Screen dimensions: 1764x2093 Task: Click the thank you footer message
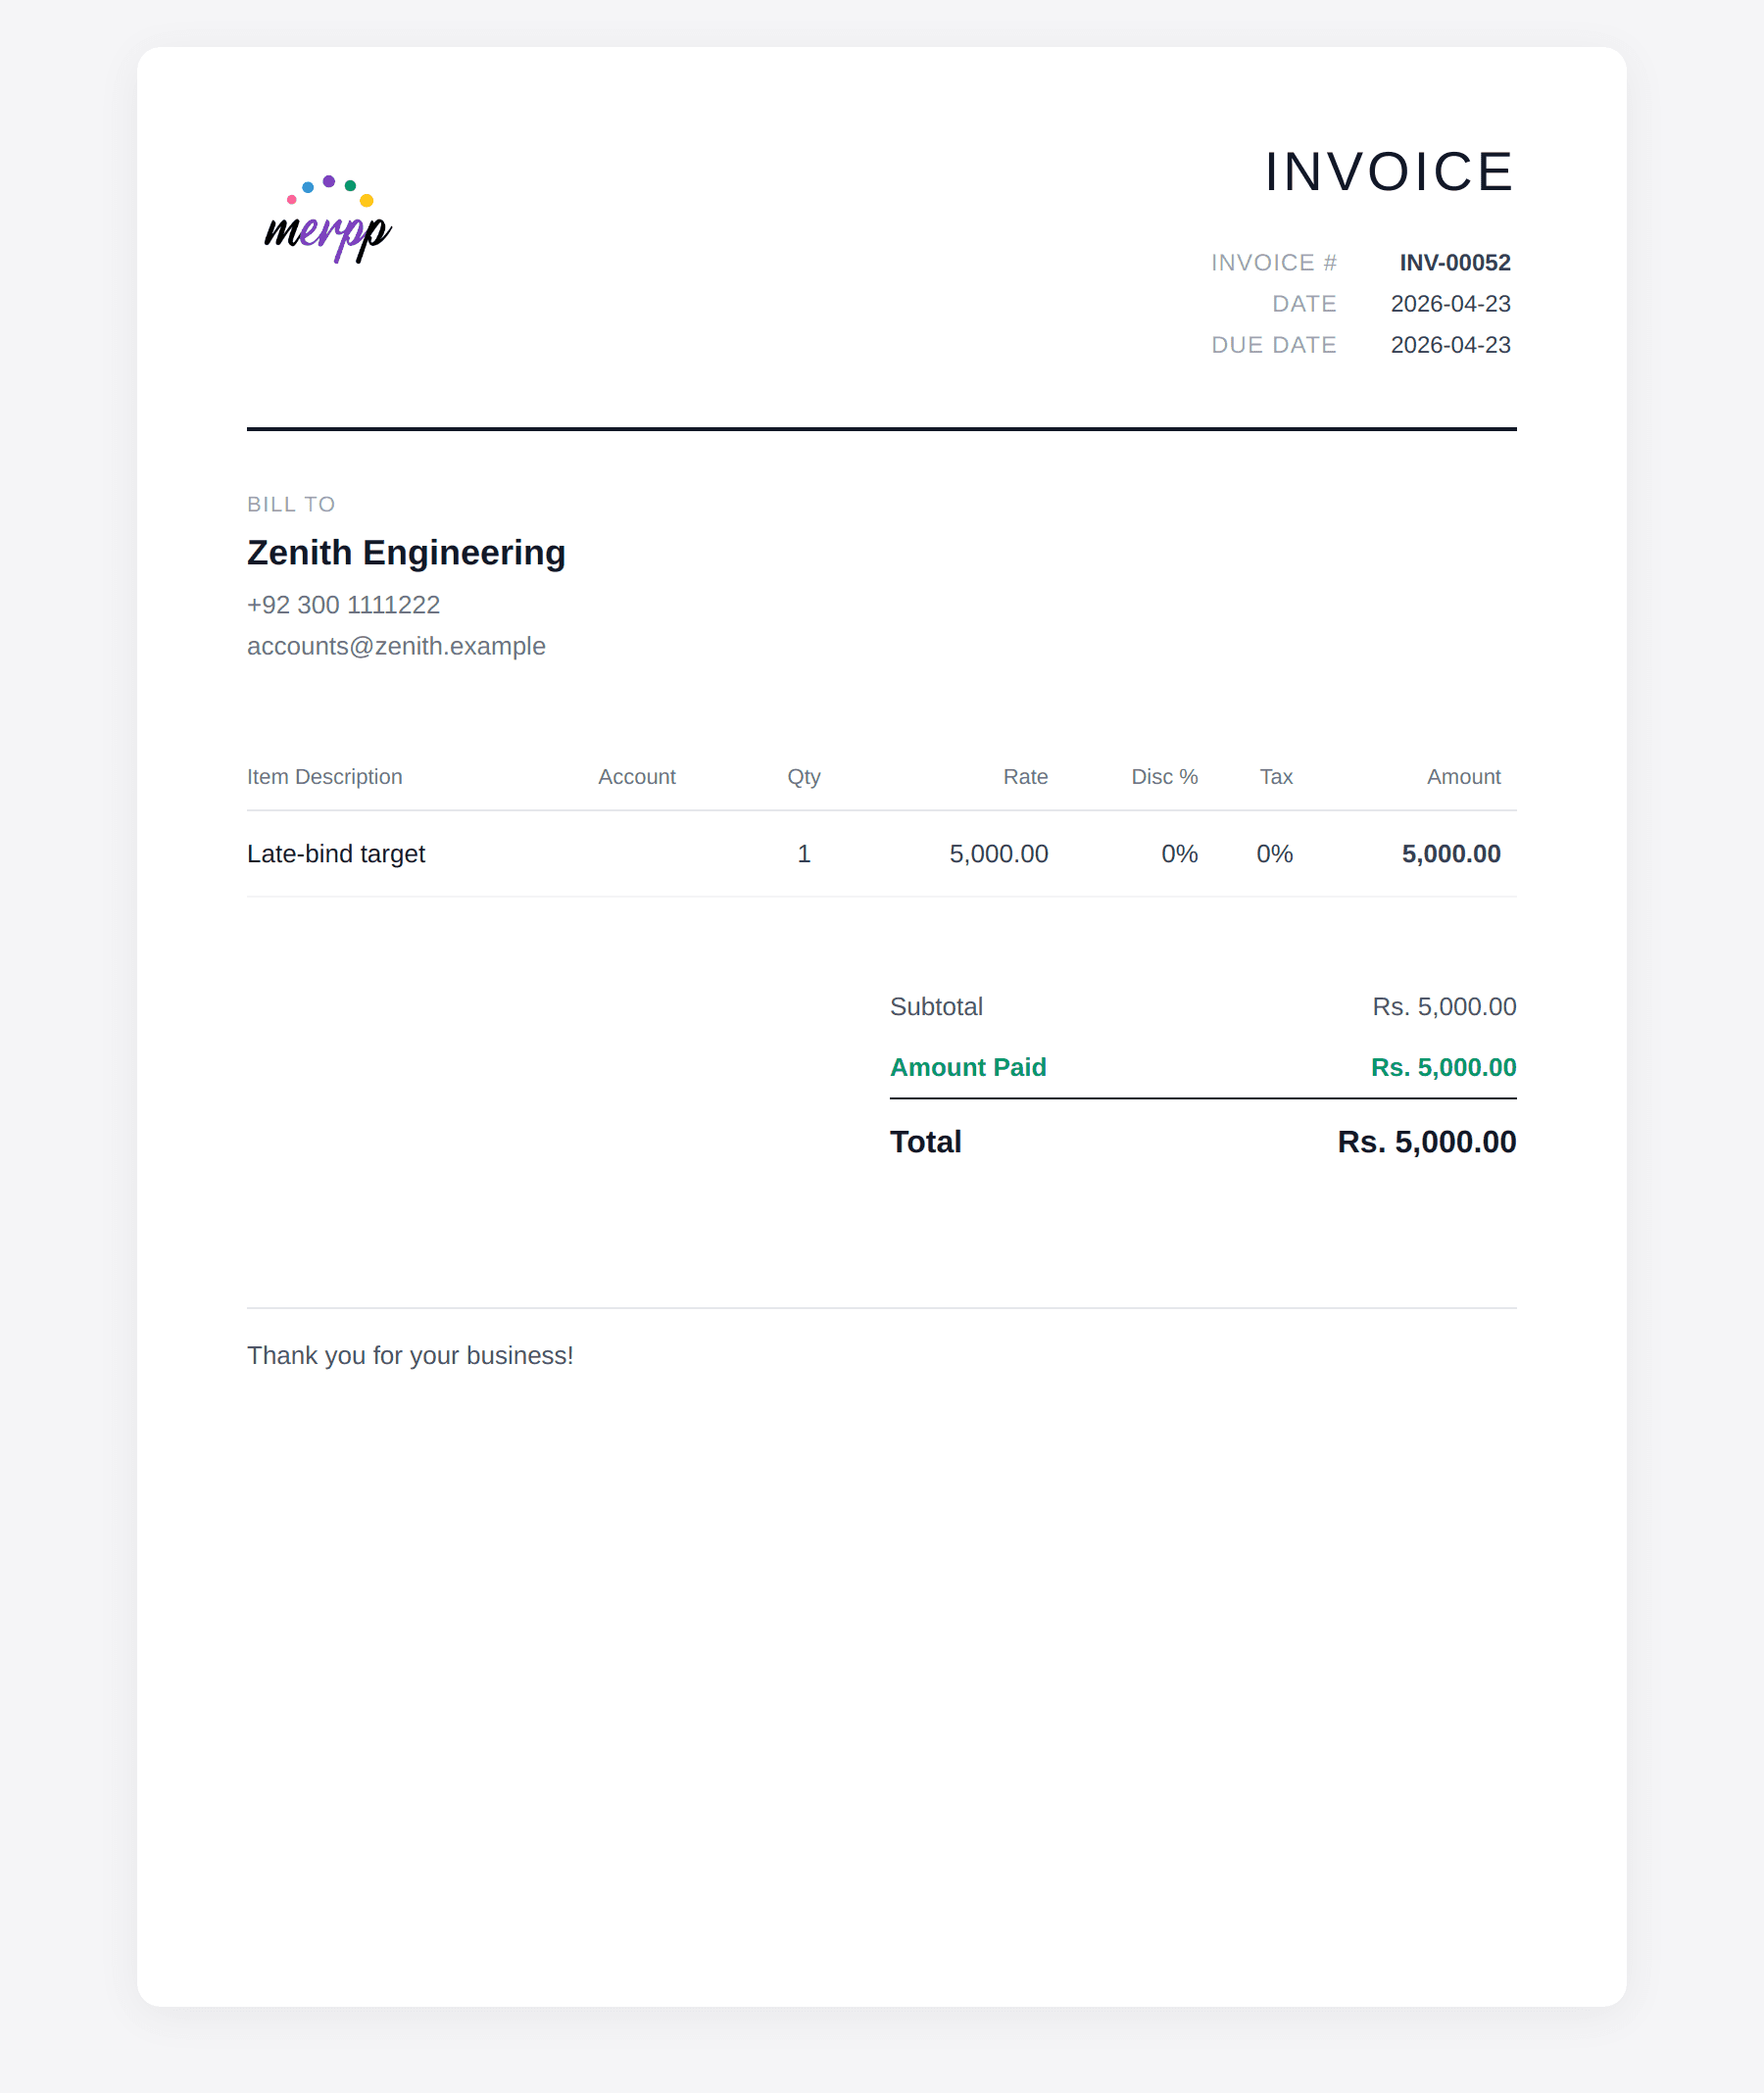(x=410, y=1354)
